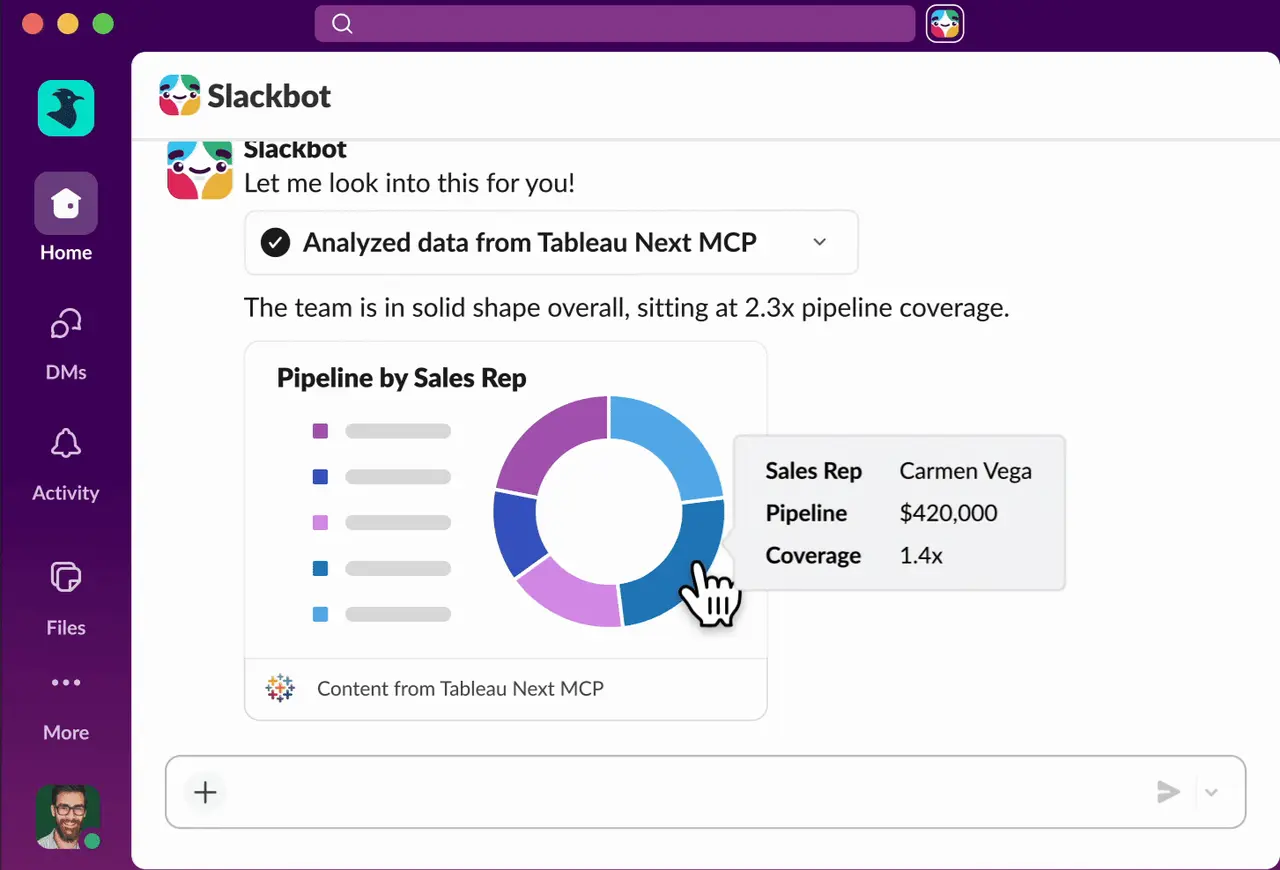Image resolution: width=1280 pixels, height=870 pixels.
Task: Click the Slackbot header title
Action: point(269,96)
